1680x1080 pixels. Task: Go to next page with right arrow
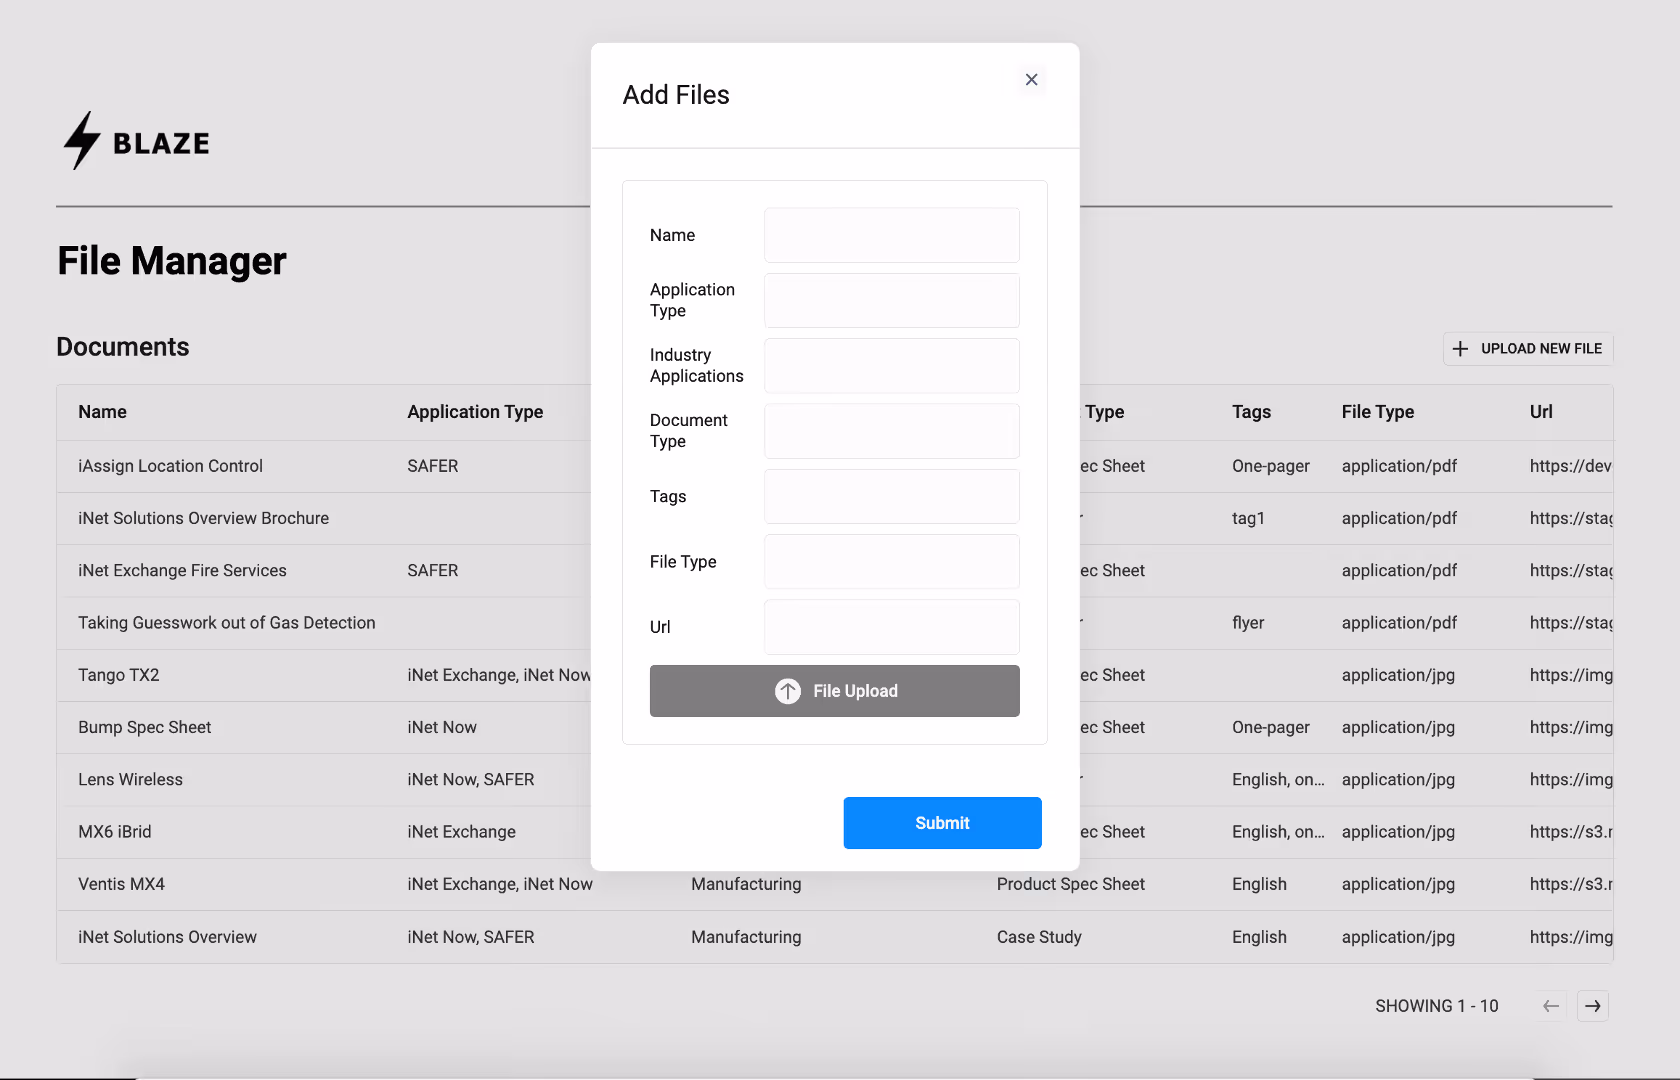[x=1592, y=1006]
